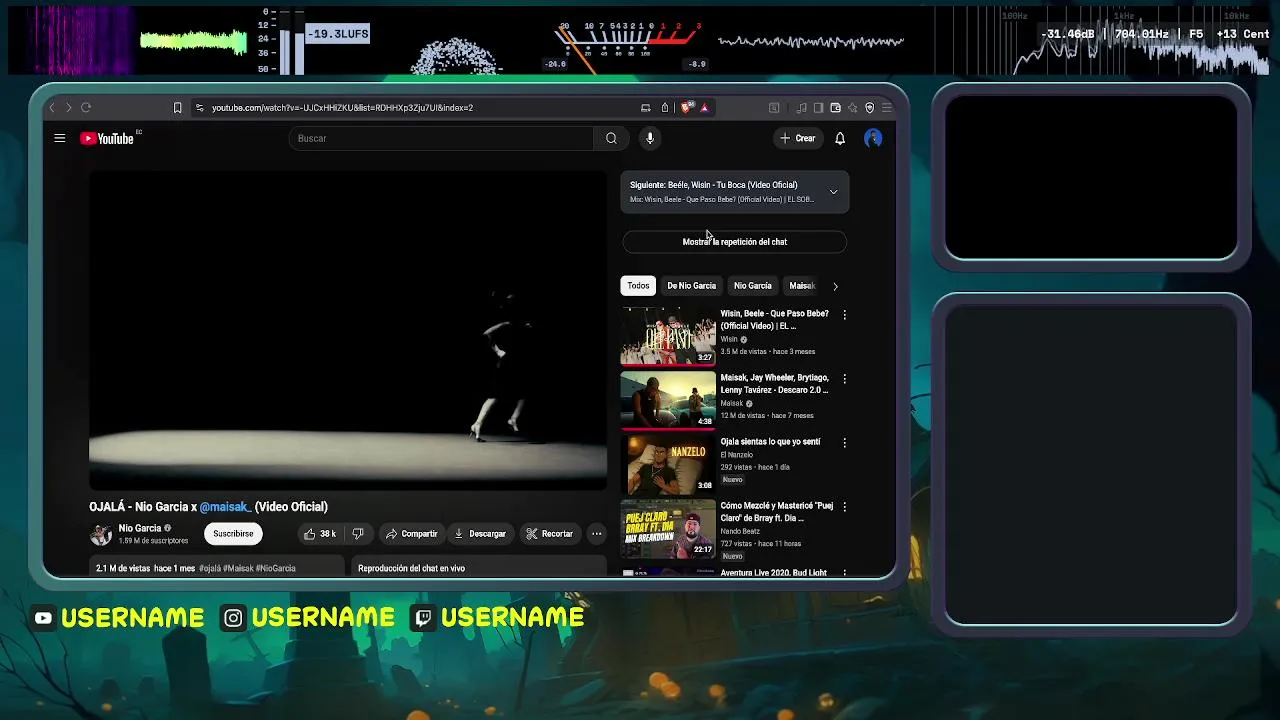1280x720 pixels.
Task: Open the Nio Garcia channel name link
Action: click(x=140, y=528)
